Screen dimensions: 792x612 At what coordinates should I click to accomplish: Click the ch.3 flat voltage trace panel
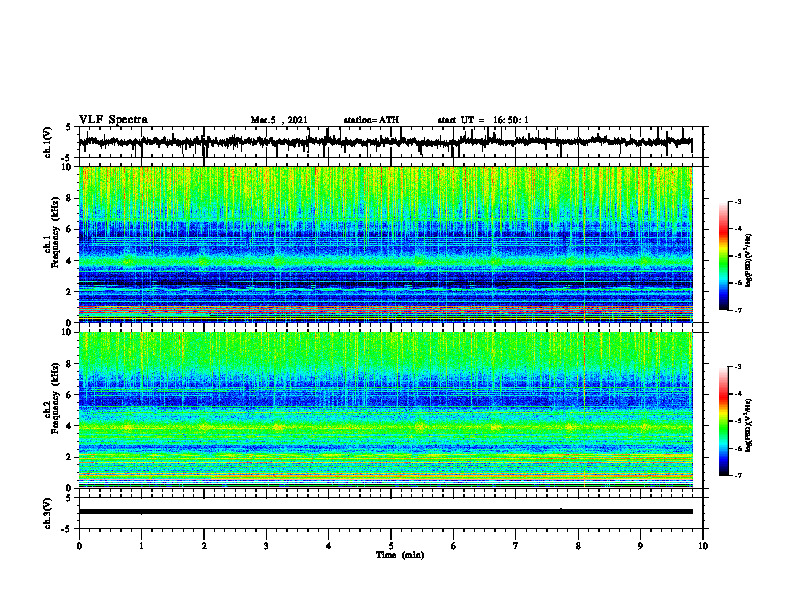(x=390, y=513)
